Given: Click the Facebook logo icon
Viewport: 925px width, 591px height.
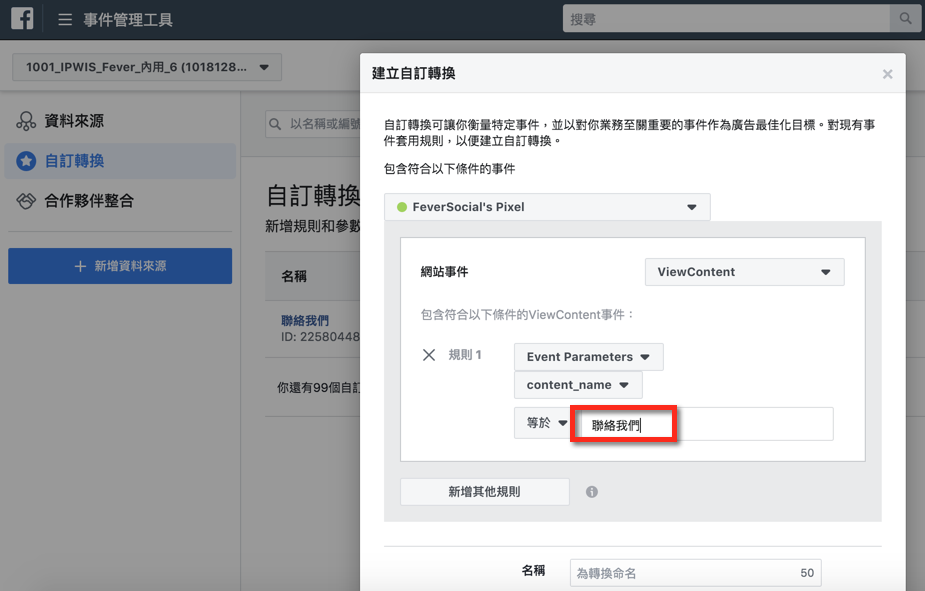Looking at the screenshot, I should [22, 19].
